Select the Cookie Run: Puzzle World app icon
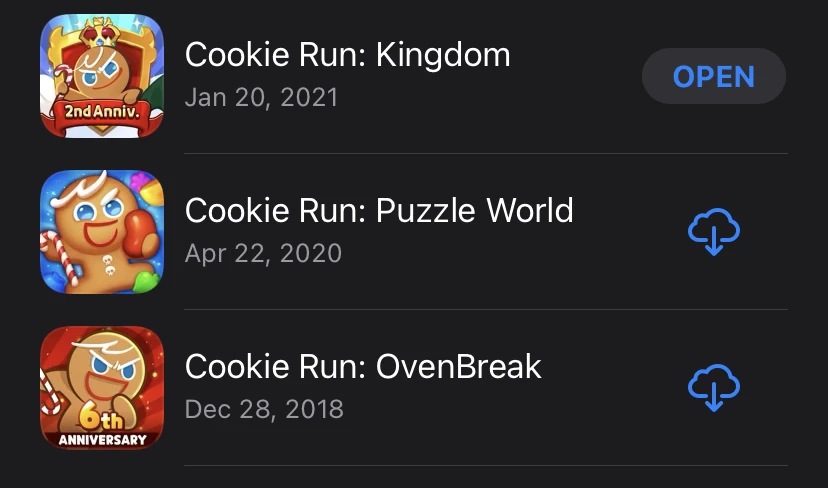Viewport: 828px width, 488px height. (x=102, y=231)
